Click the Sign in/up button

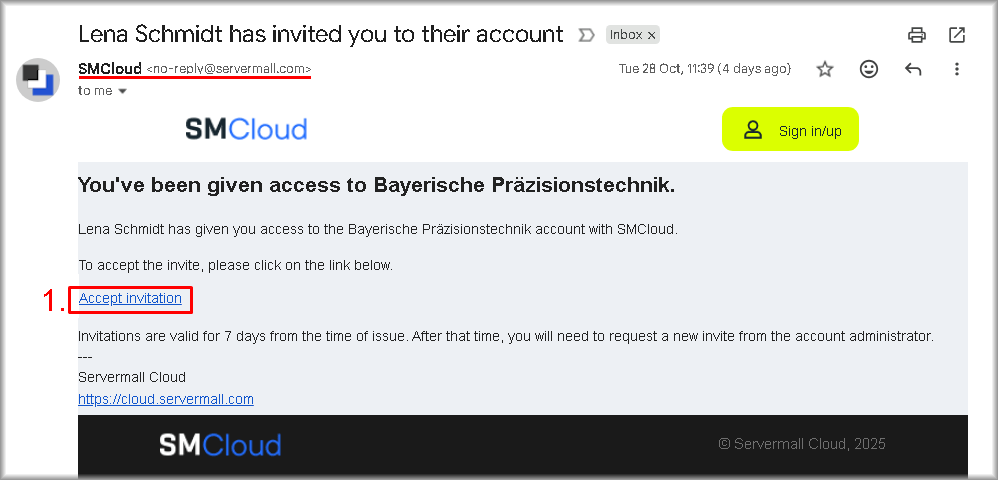click(790, 129)
